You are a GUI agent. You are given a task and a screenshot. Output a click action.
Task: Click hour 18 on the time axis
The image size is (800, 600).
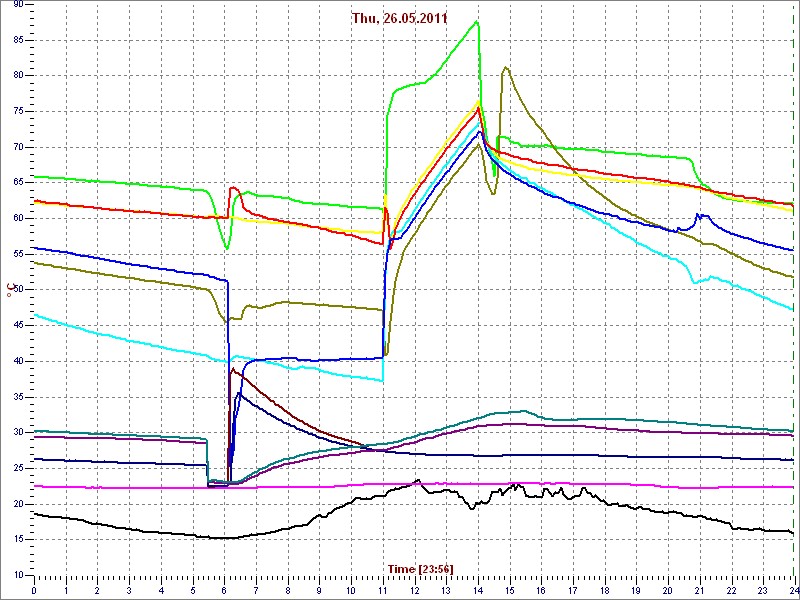(605, 591)
